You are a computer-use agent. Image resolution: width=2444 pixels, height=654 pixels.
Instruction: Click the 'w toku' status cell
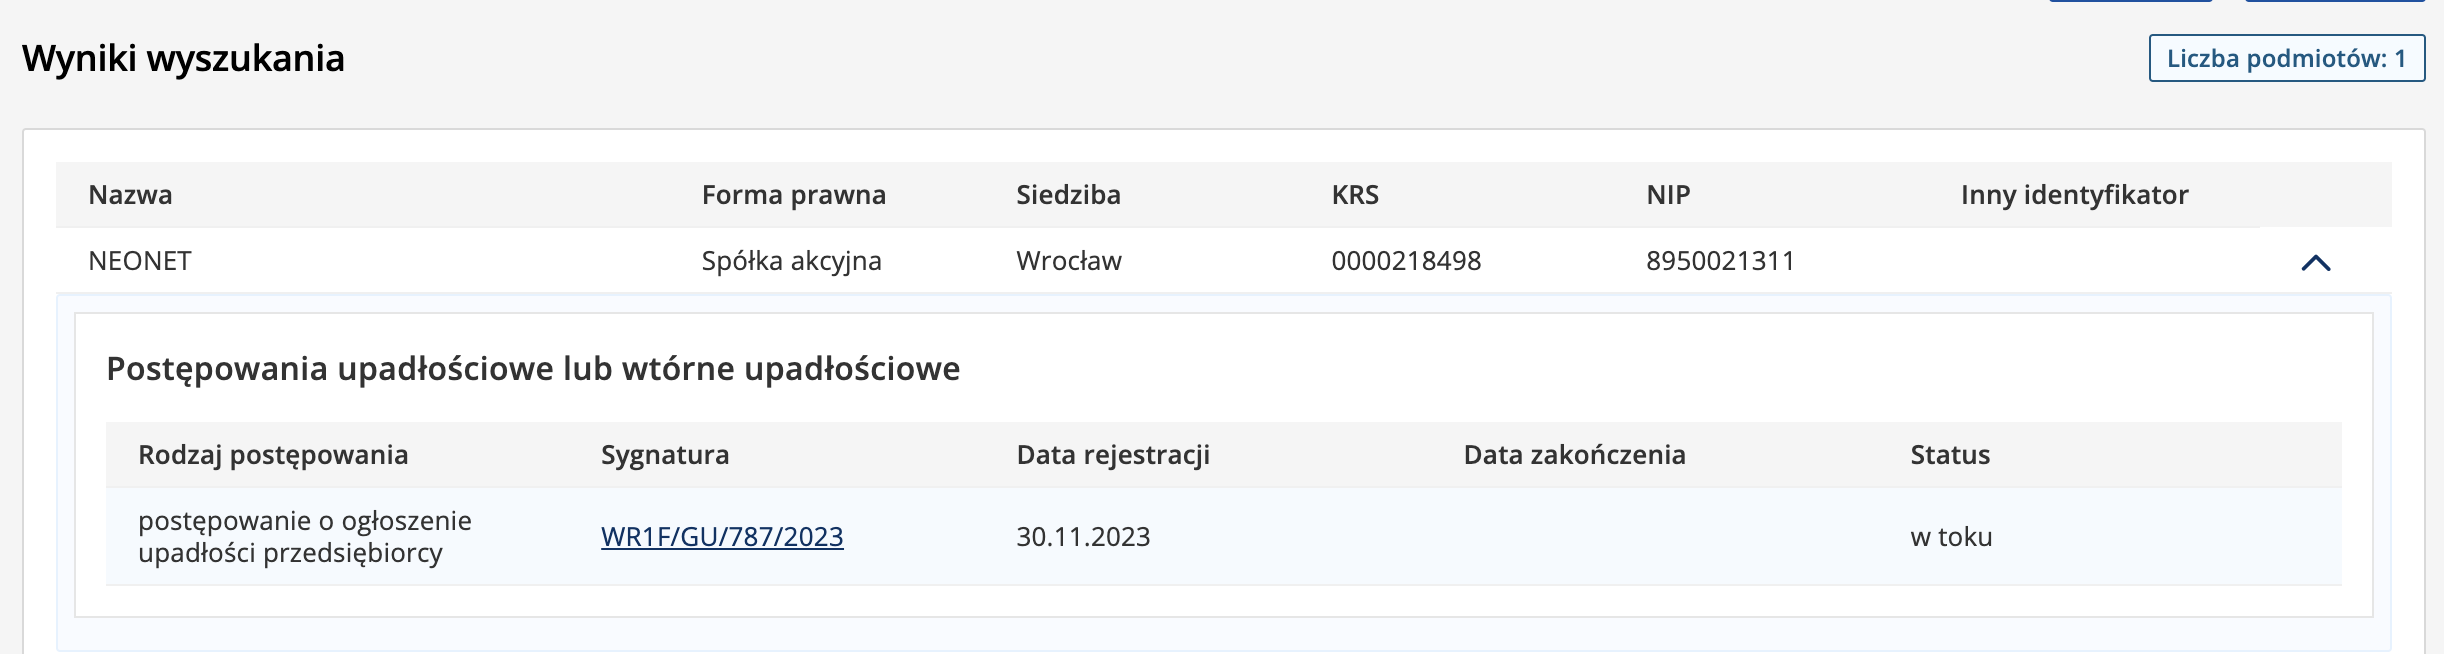point(1951,537)
